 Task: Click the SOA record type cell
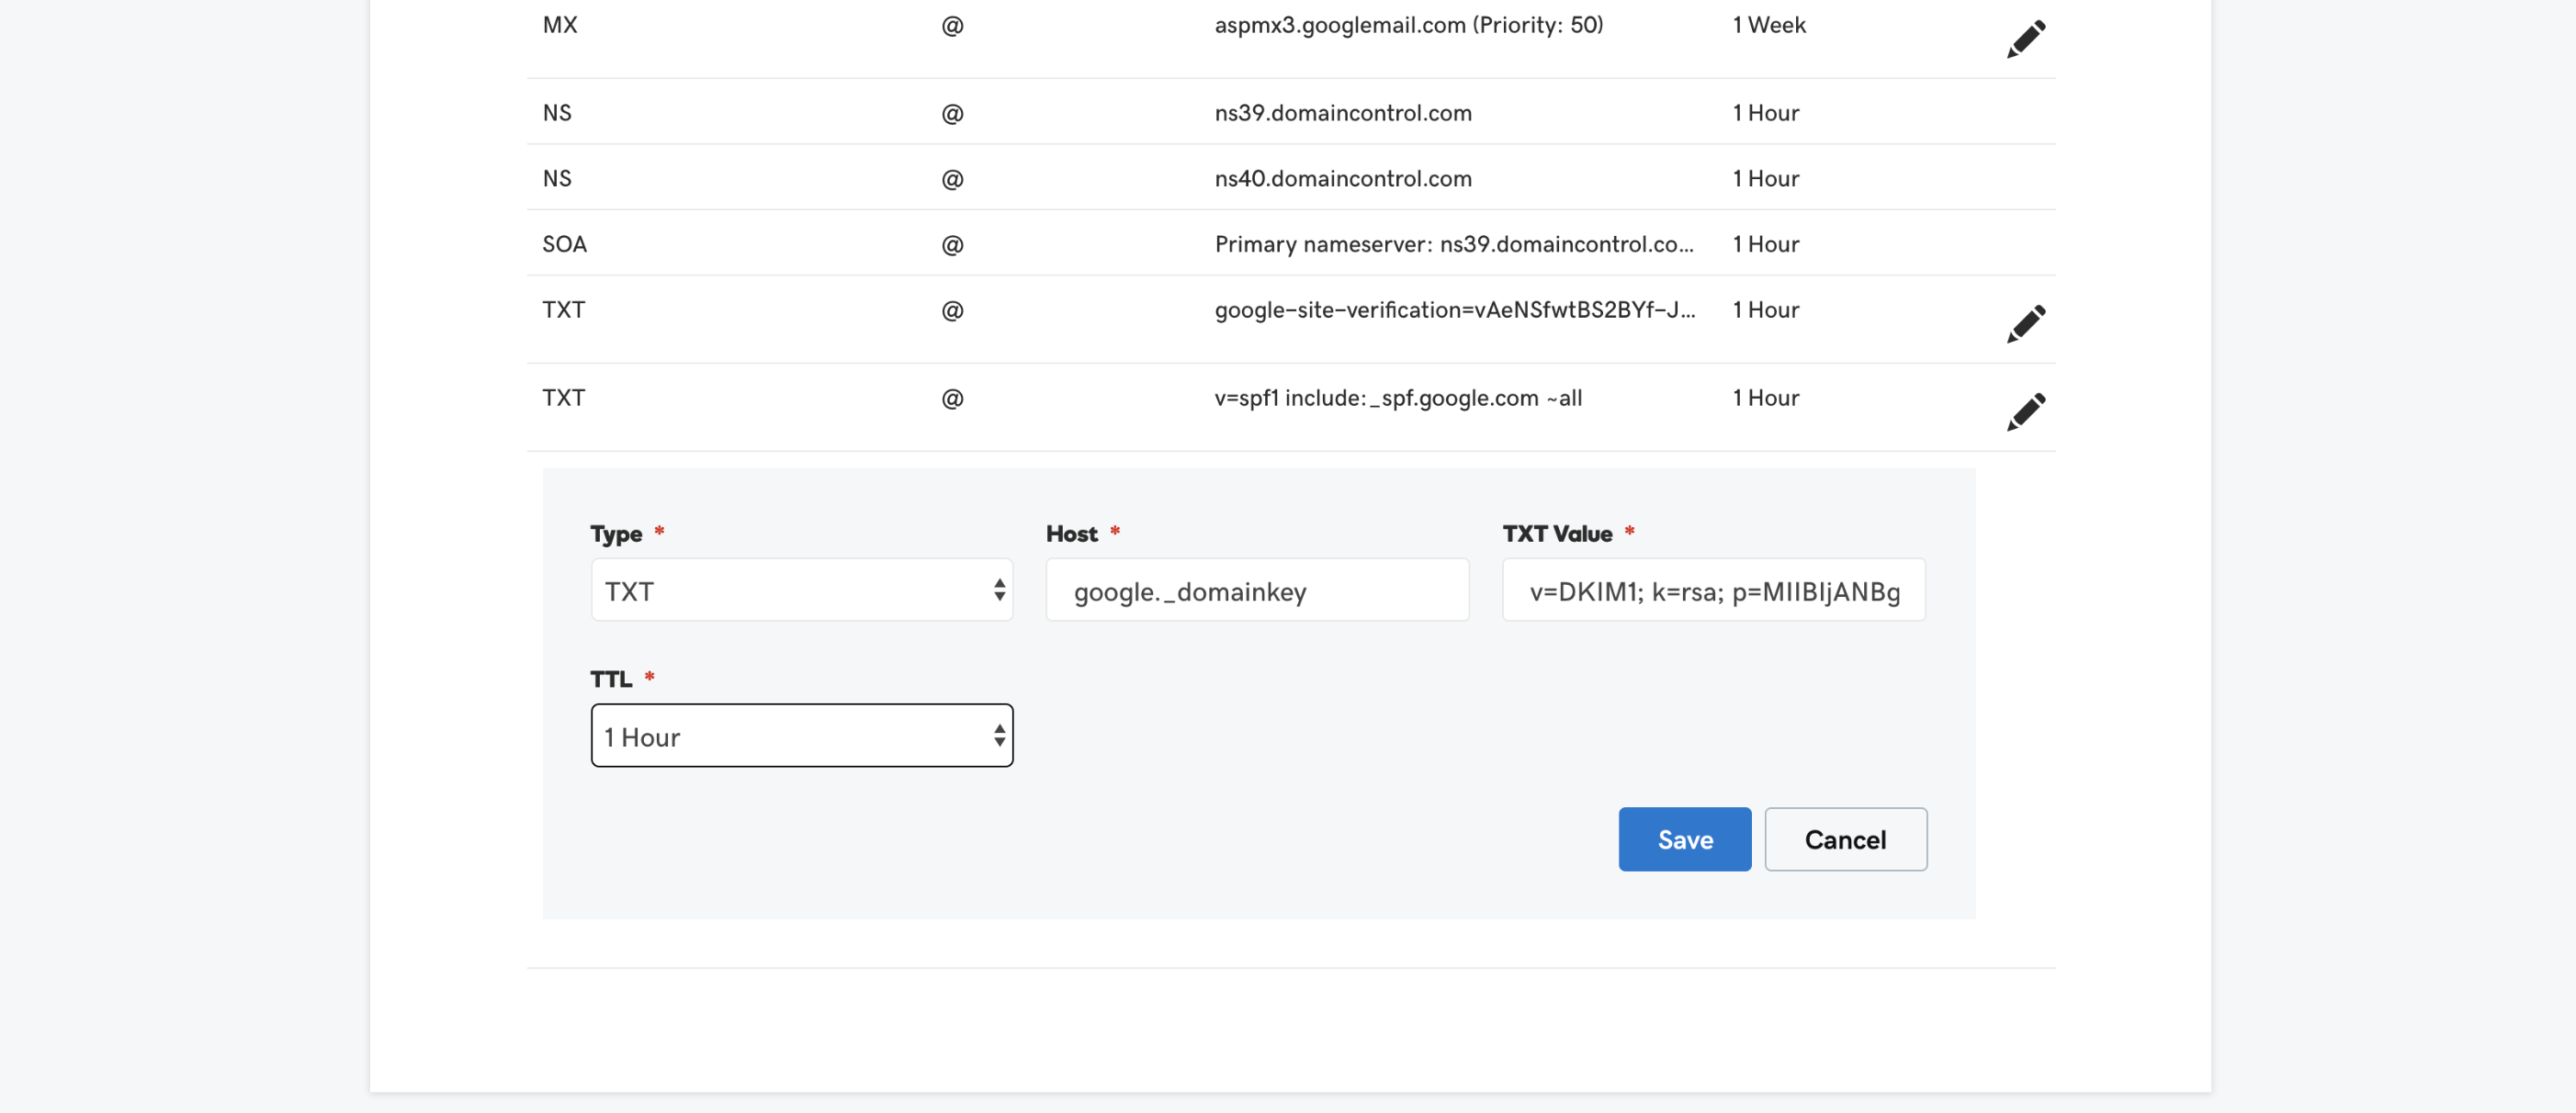click(564, 245)
